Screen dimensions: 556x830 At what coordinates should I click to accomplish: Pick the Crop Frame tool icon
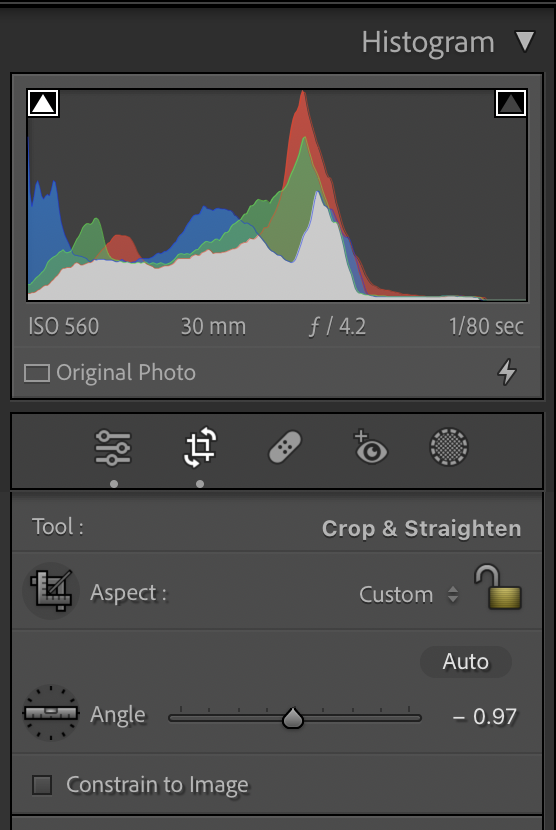(51, 591)
